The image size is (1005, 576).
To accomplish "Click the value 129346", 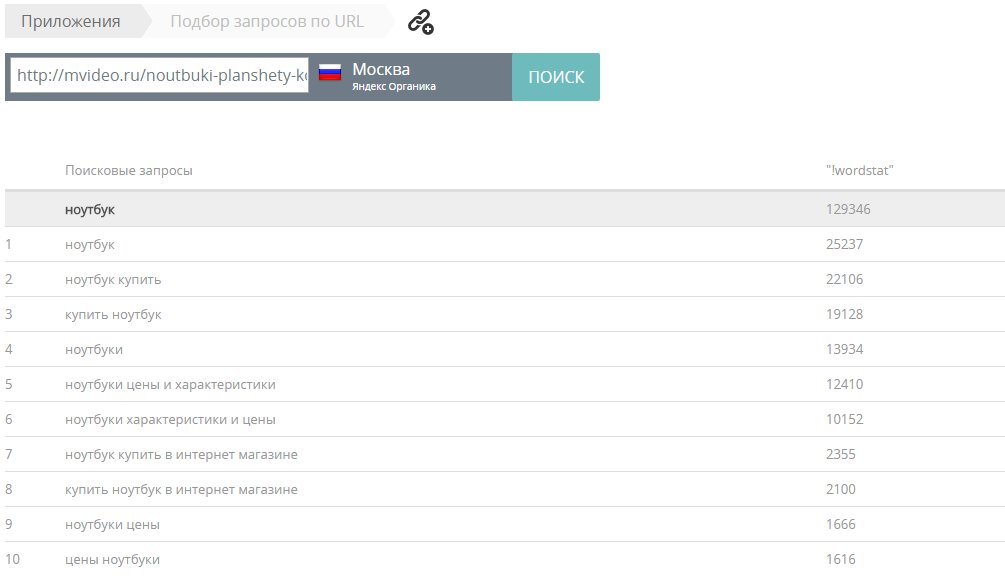I will 848,210.
